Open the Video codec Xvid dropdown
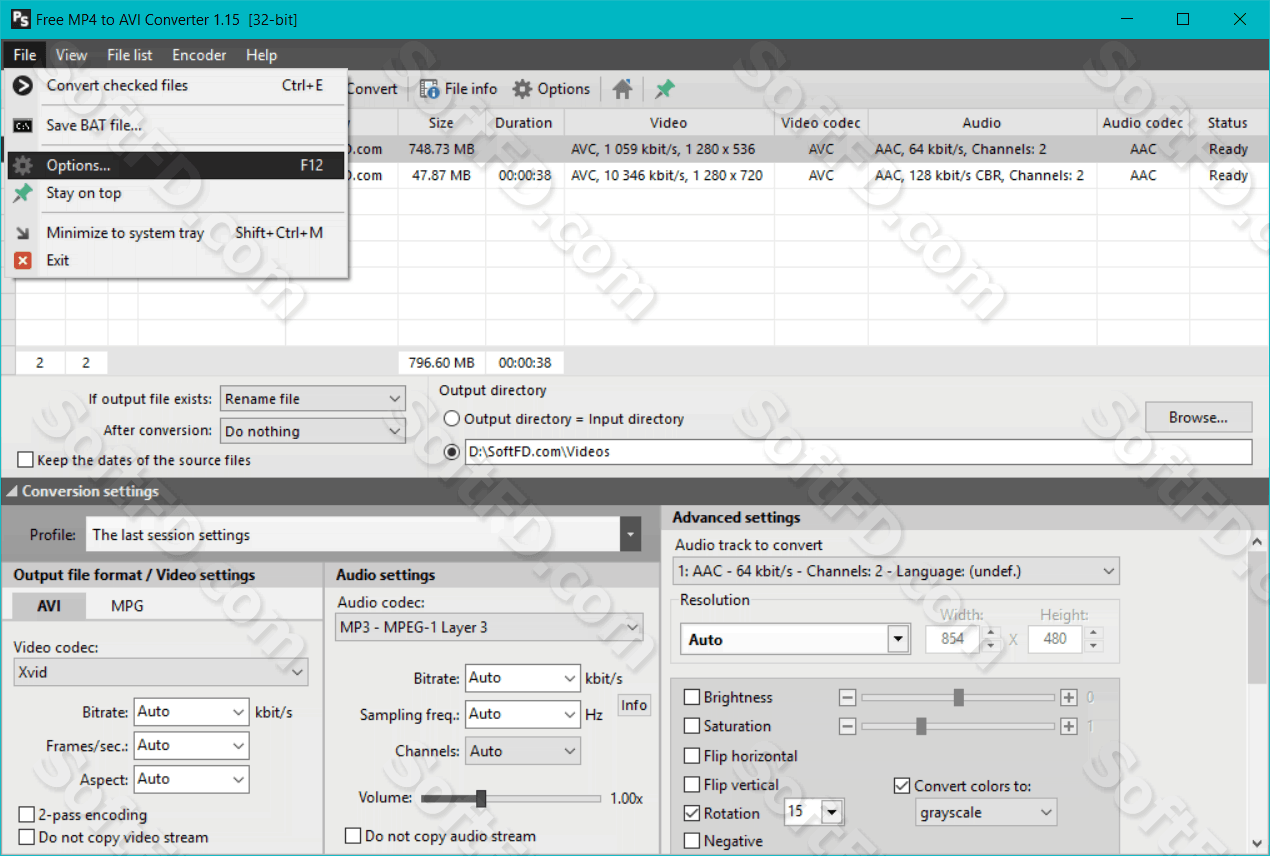The image size is (1270, 856). 161,672
